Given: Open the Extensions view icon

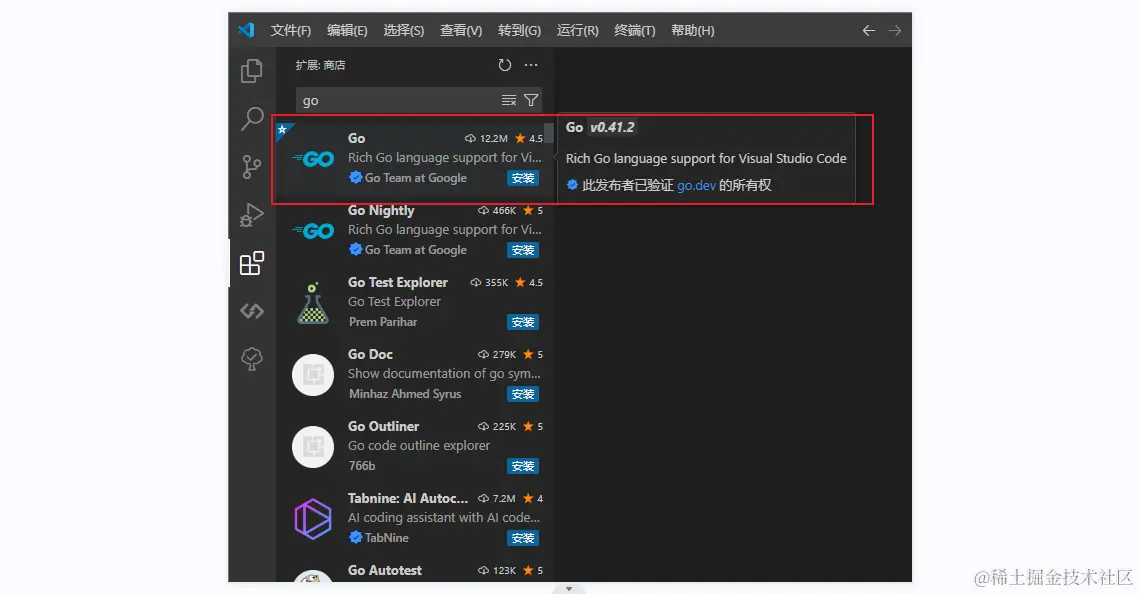Looking at the screenshot, I should coord(252,263).
